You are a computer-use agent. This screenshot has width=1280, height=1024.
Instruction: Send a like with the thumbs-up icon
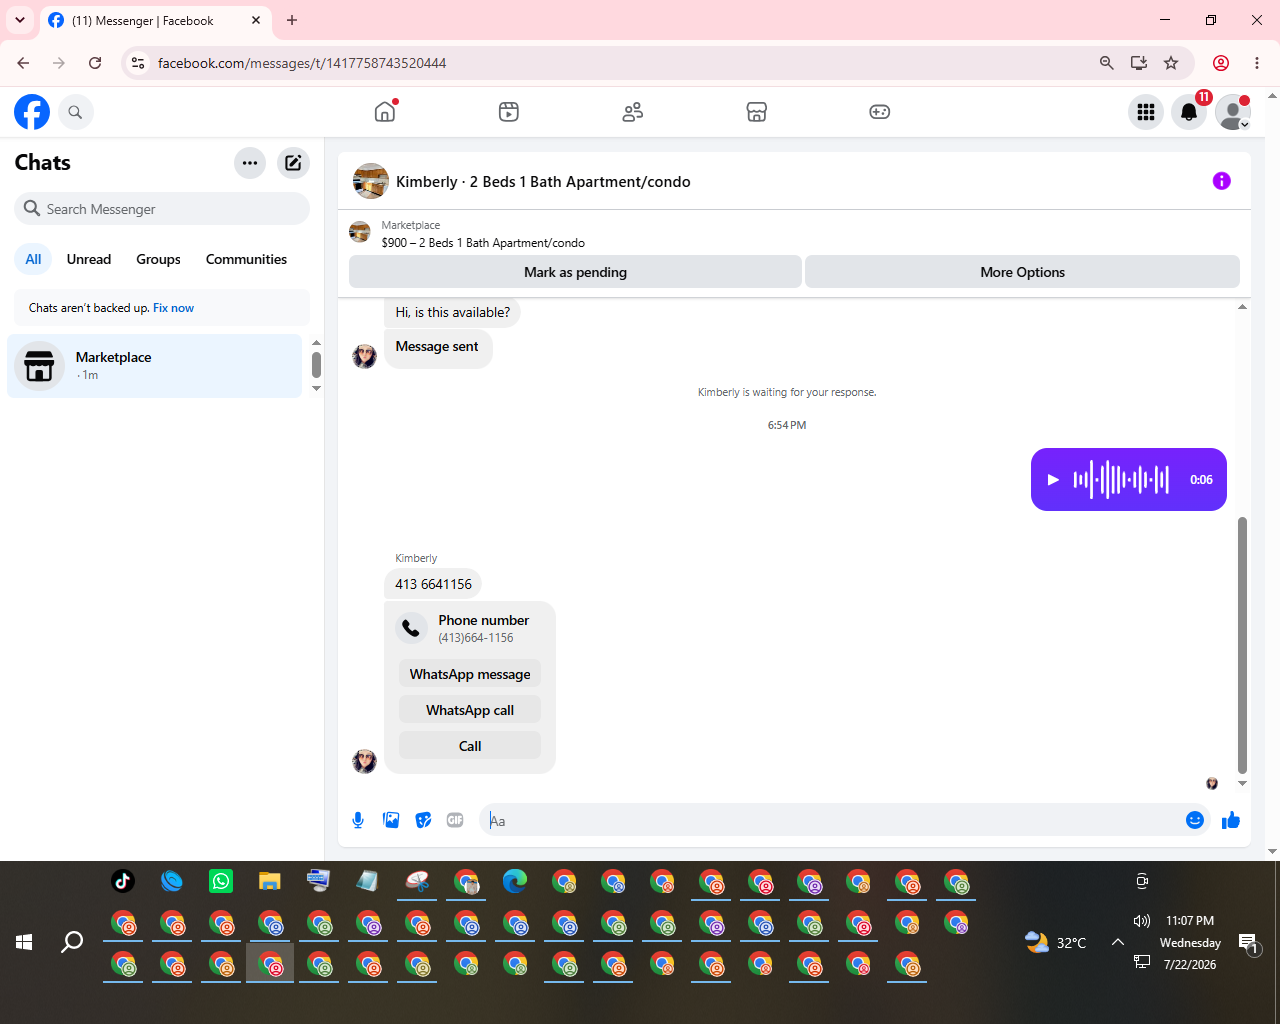click(x=1231, y=820)
